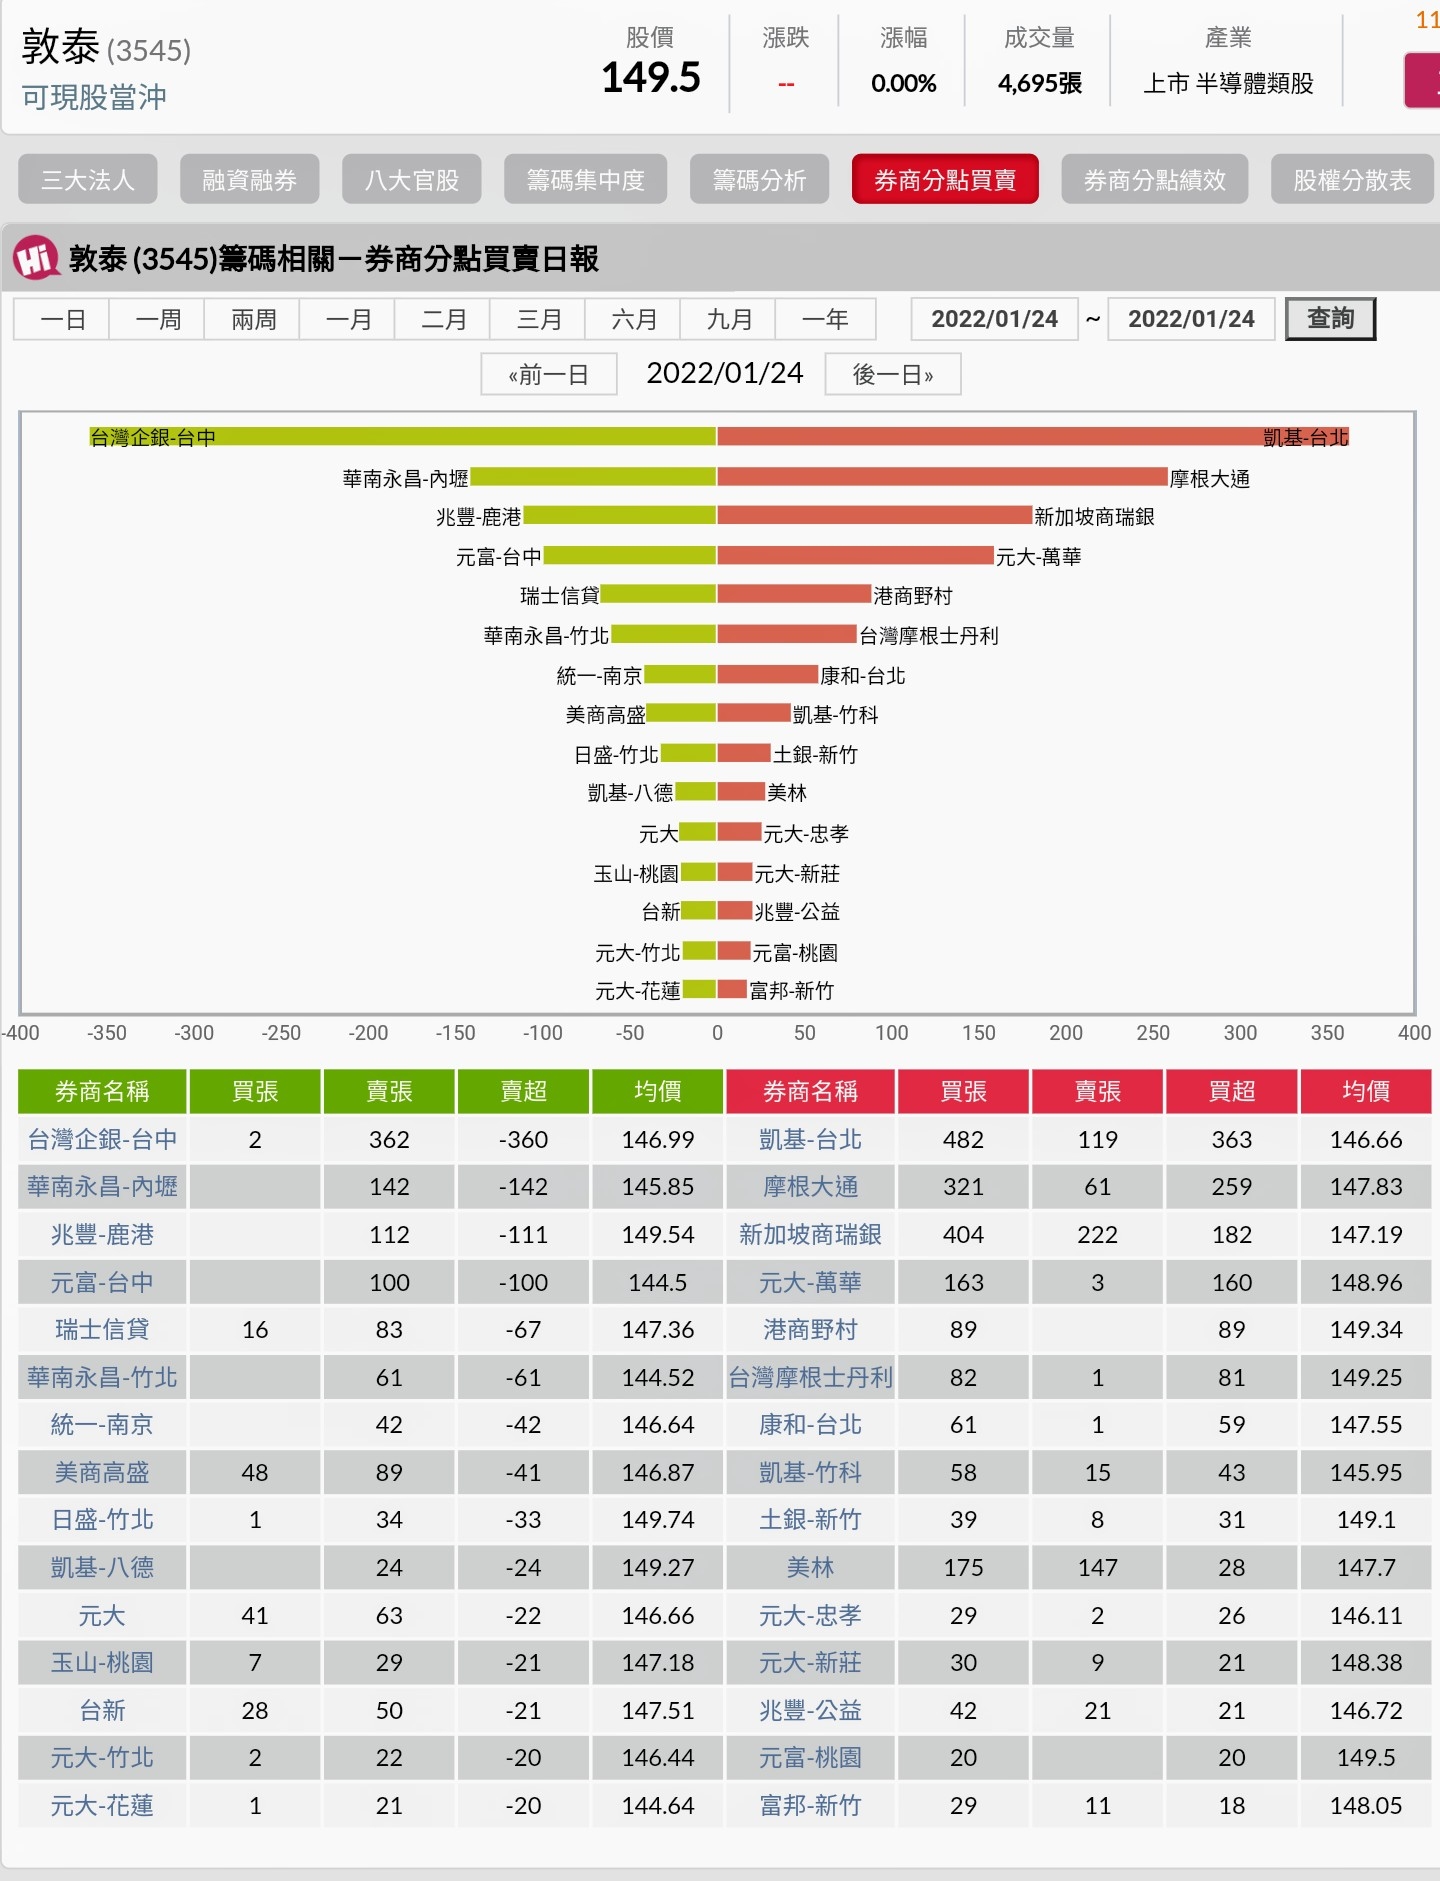The height and width of the screenshot is (1881, 1440).
Task: Go to the previous day with «前一日
Action: 548,375
